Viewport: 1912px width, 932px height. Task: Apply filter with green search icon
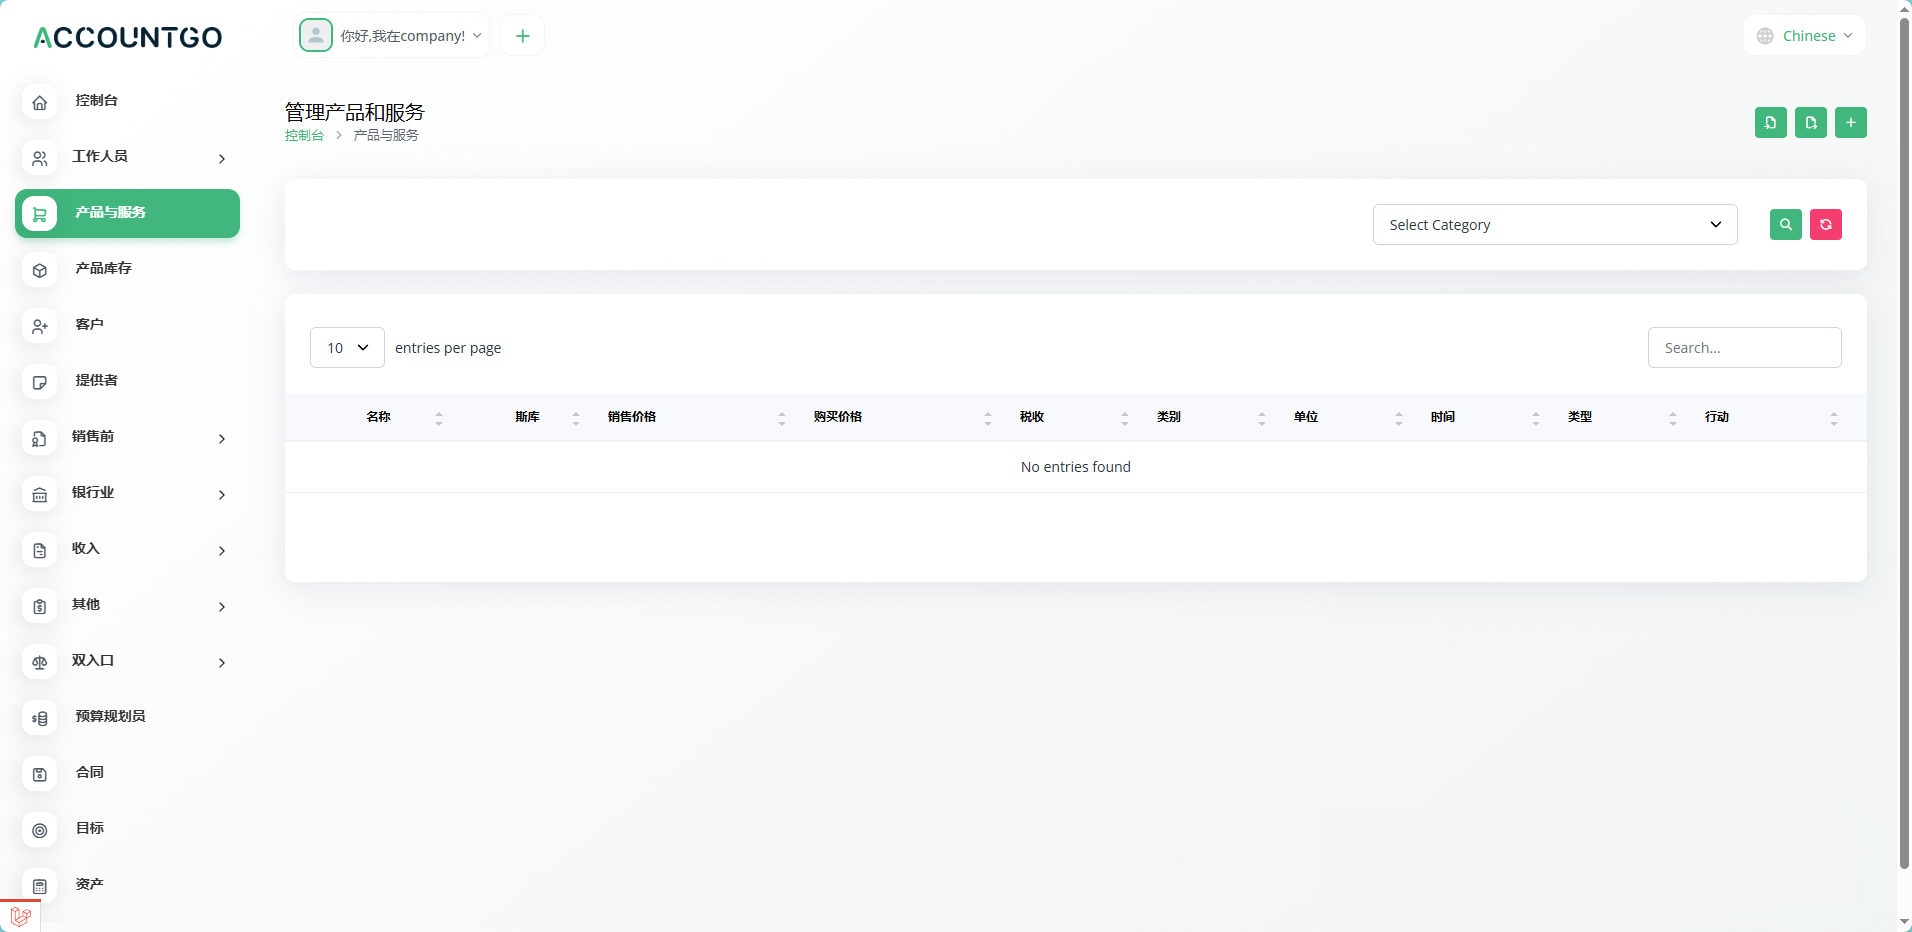[1785, 225]
